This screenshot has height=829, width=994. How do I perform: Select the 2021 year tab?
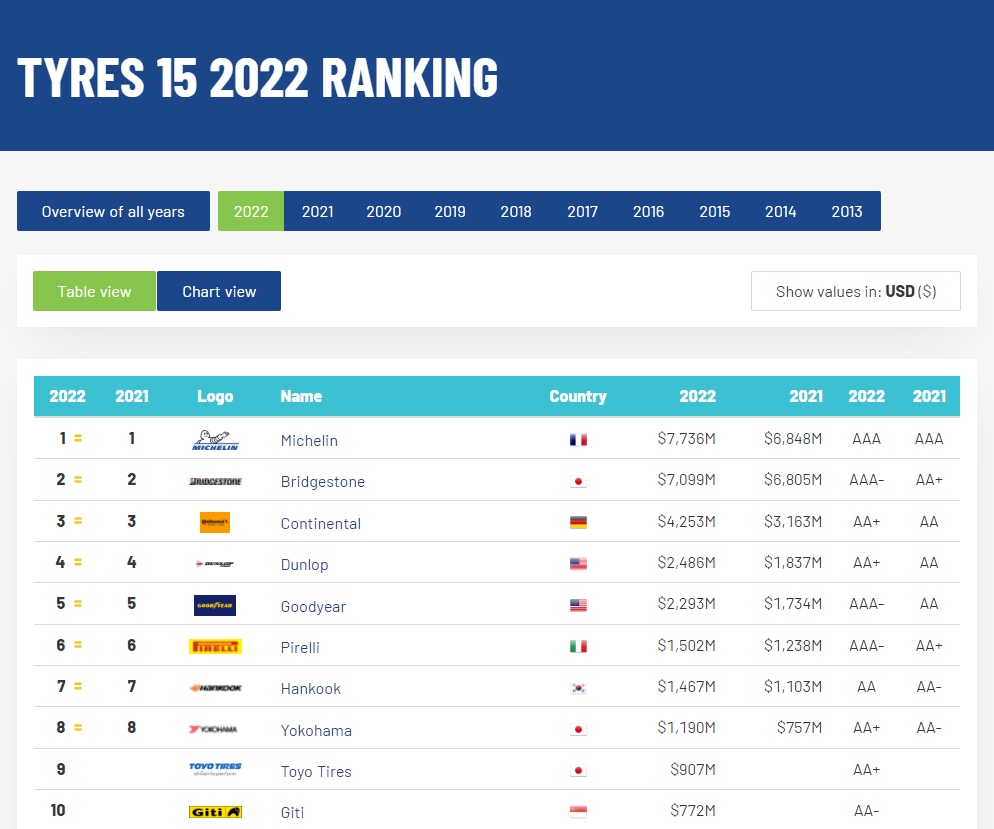click(318, 211)
